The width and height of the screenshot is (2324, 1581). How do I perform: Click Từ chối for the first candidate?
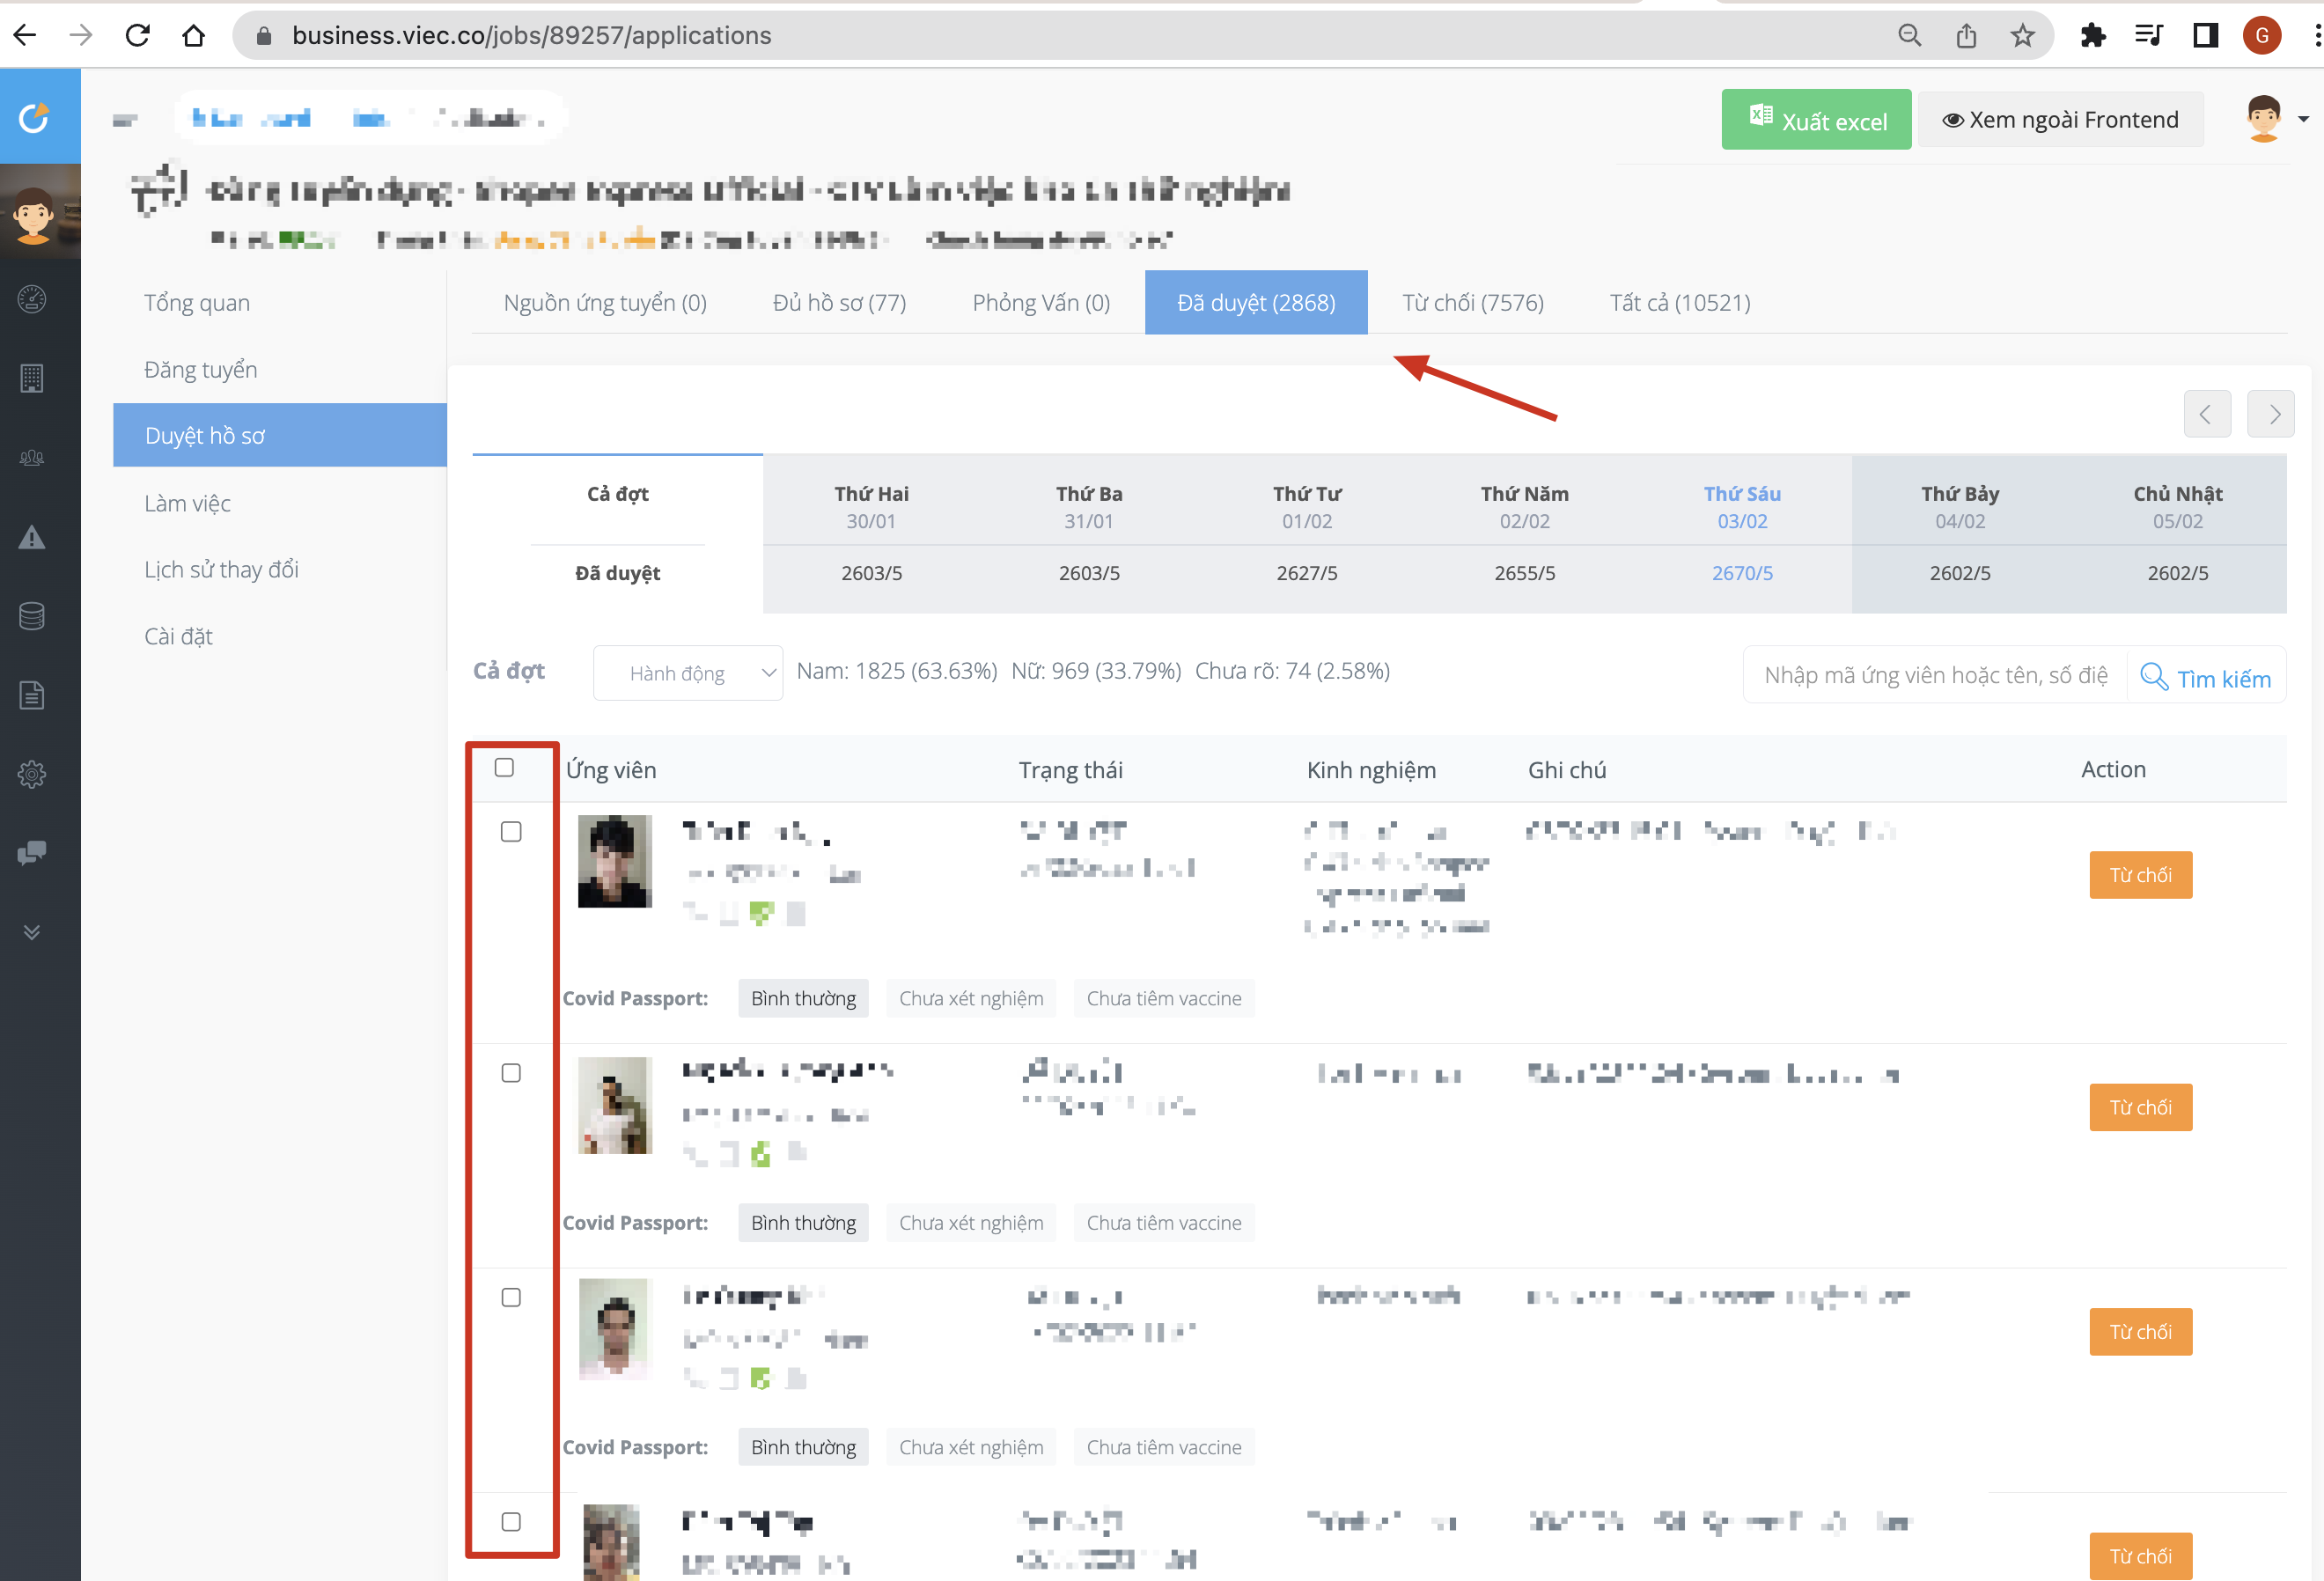click(2140, 875)
